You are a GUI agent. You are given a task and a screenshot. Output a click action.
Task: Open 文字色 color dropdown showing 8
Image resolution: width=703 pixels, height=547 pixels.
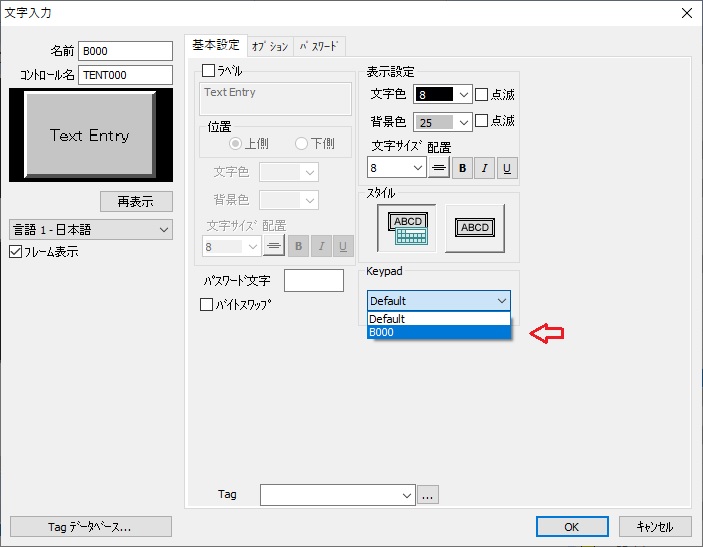(464, 95)
